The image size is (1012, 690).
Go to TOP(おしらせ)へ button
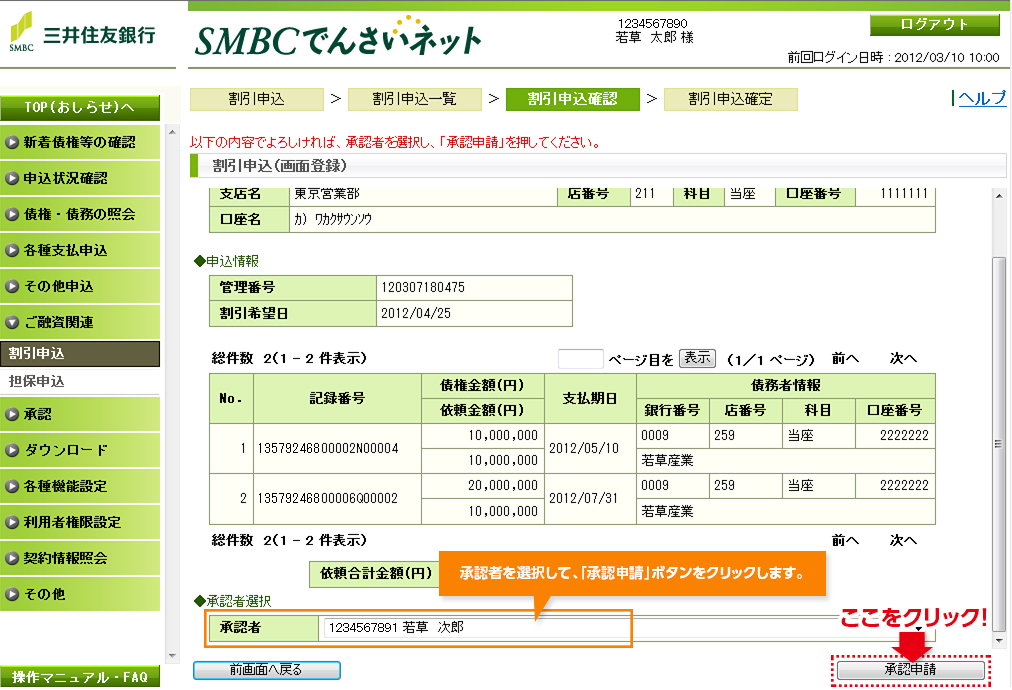(80, 107)
